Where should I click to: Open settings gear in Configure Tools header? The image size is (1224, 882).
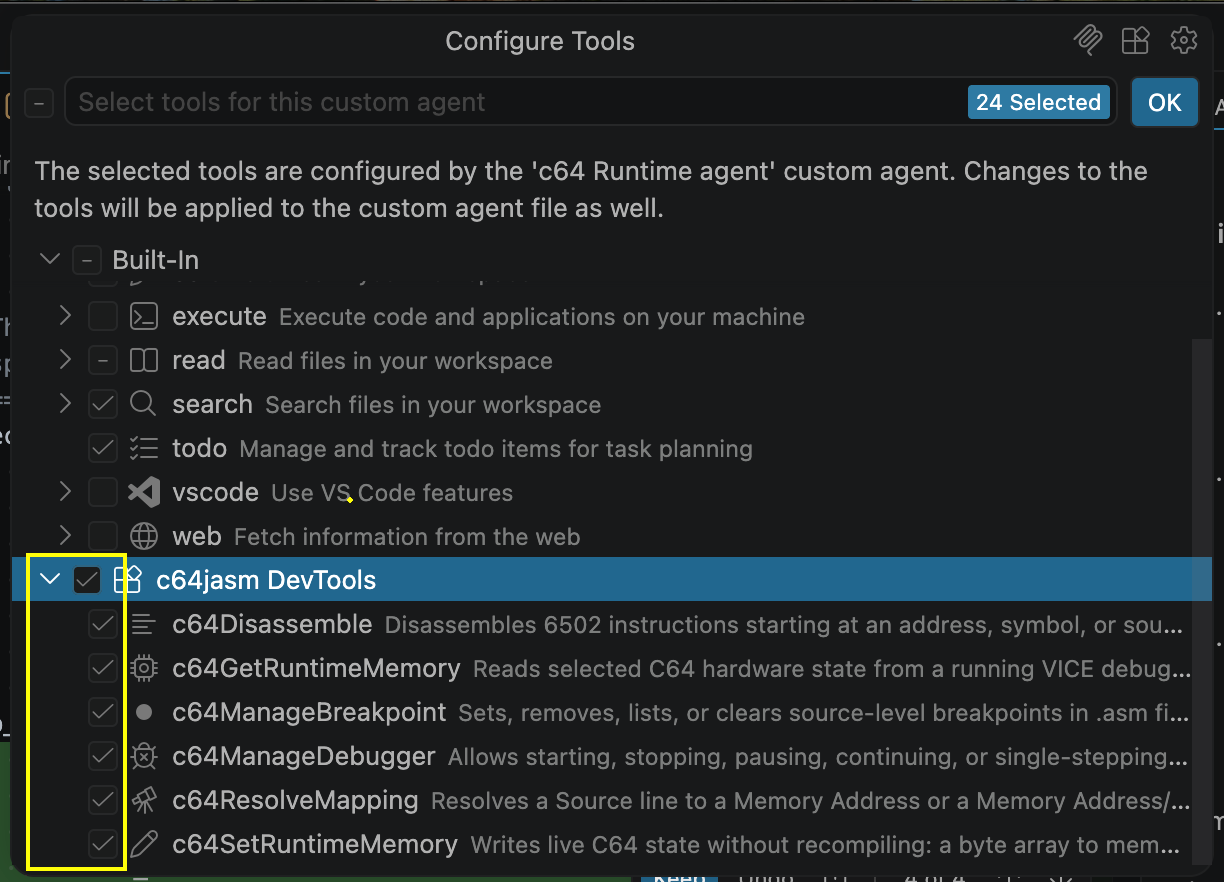[x=1184, y=40]
